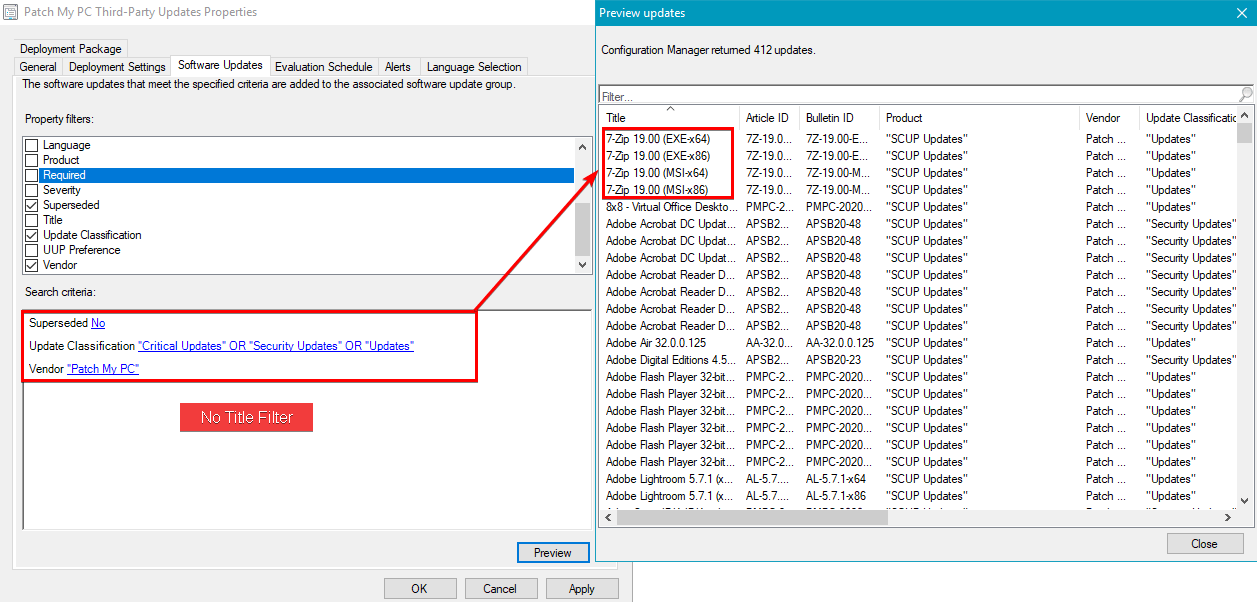
Task: Click the AA-32.0.0.125 Bulletin ID cell
Action: tap(840, 343)
